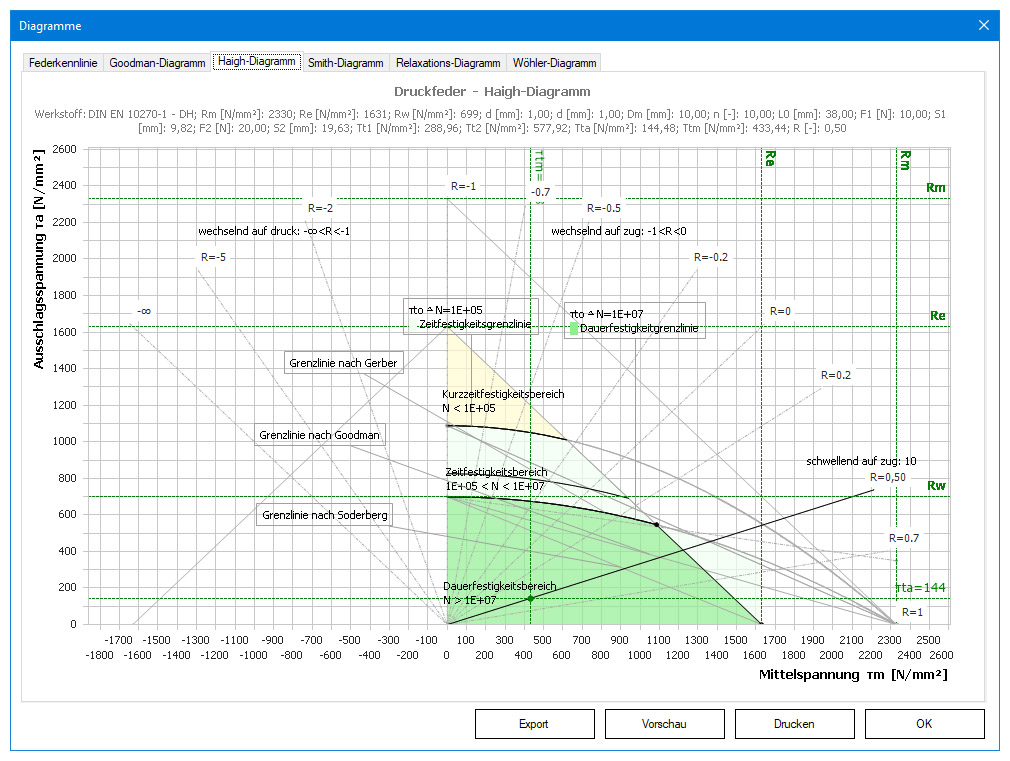Image resolution: width=1010 pixels, height=761 pixels.
Task: Show the Smith-Diagramm tab
Action: pos(345,63)
